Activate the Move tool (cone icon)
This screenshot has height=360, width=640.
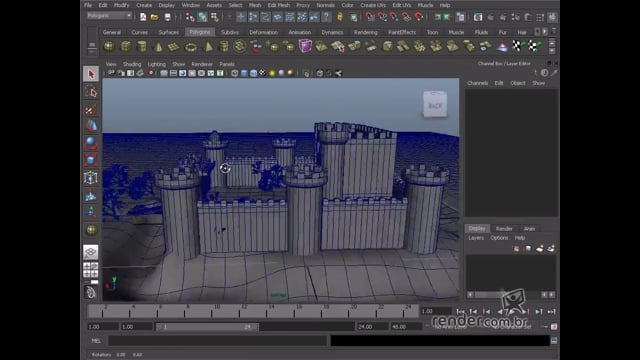pyautogui.click(x=91, y=126)
